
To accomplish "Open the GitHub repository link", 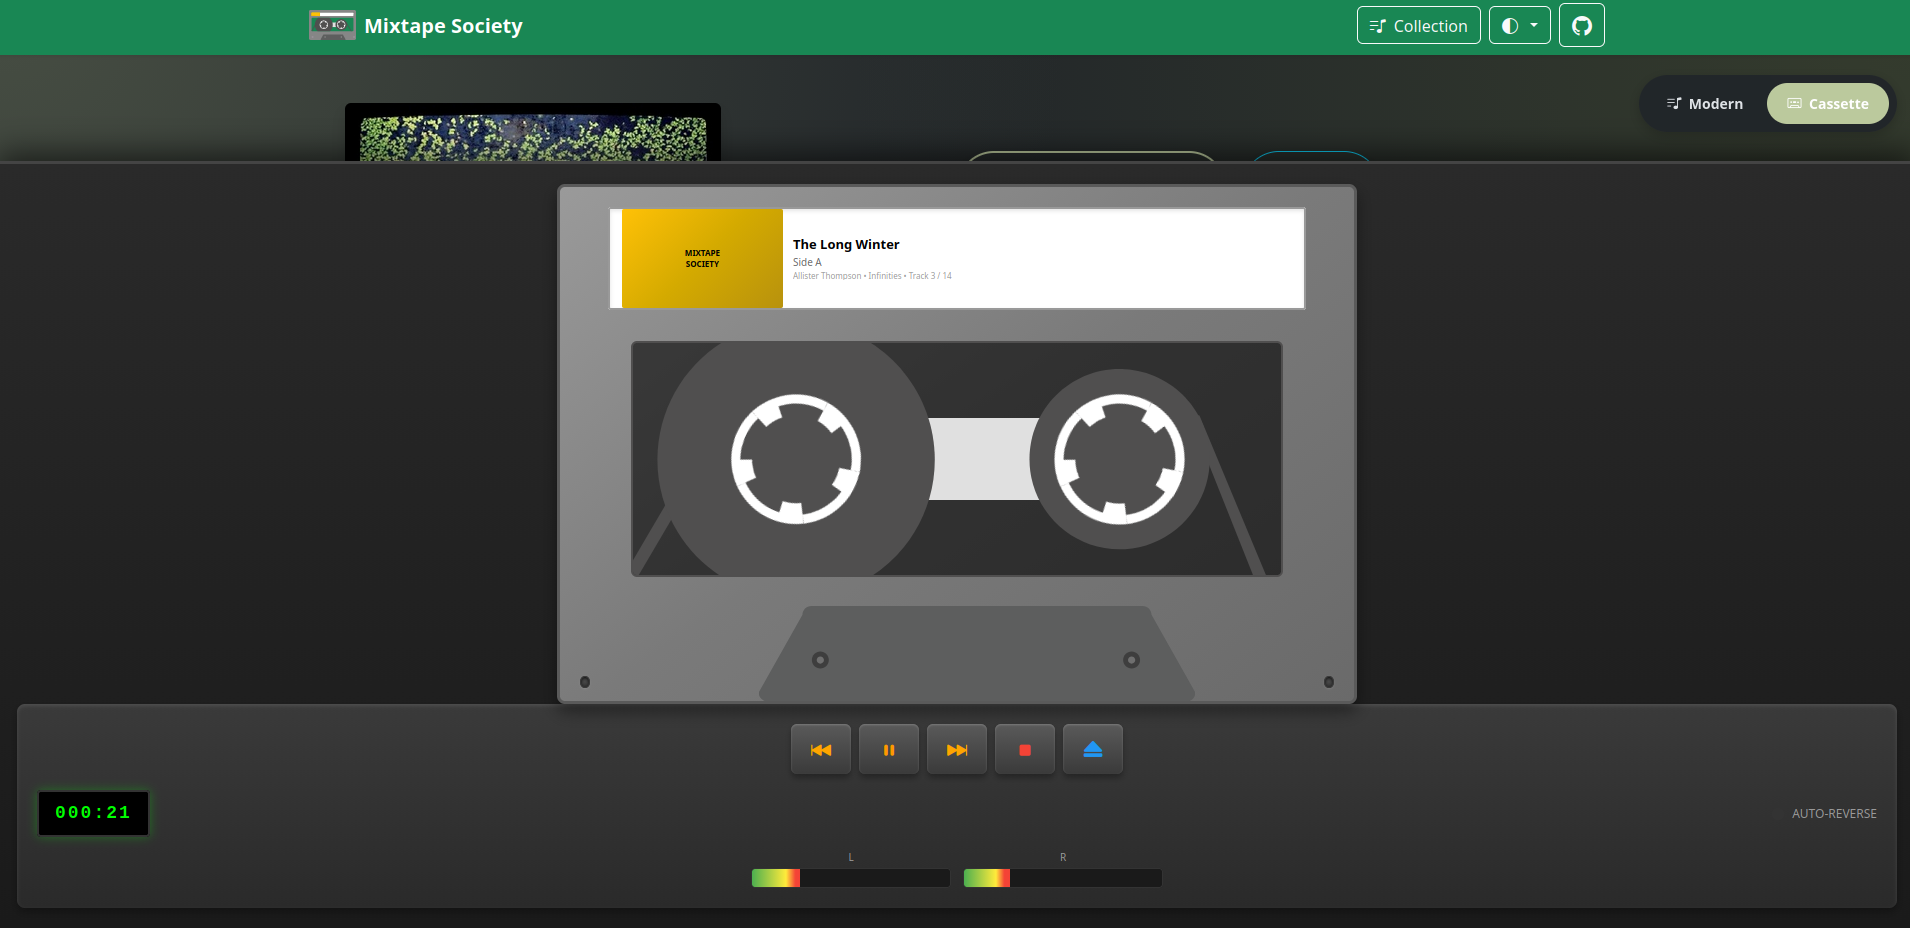I will (x=1581, y=26).
